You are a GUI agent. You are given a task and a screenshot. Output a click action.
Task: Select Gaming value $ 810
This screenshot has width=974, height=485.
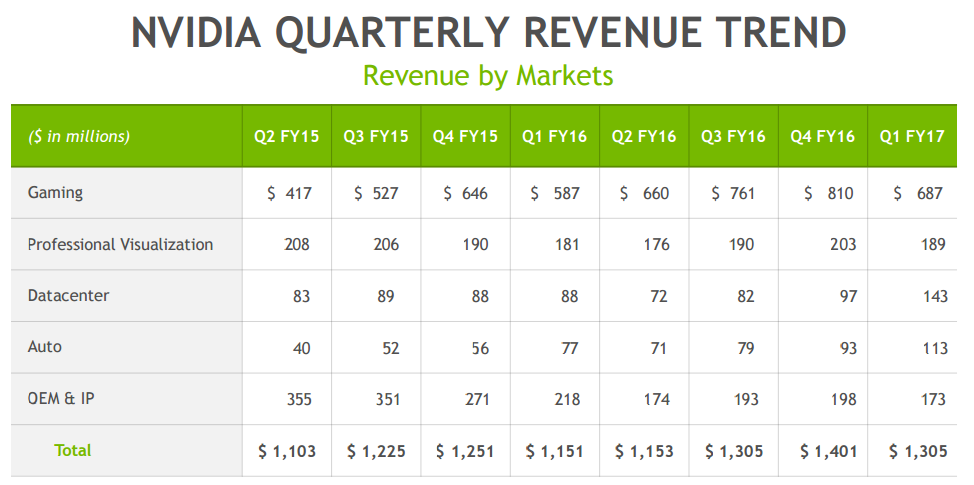(x=829, y=194)
